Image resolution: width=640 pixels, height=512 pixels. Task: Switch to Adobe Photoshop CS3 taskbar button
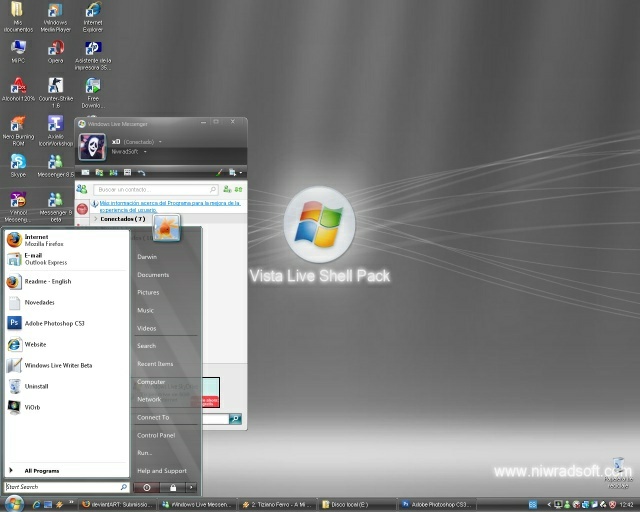(x=437, y=505)
